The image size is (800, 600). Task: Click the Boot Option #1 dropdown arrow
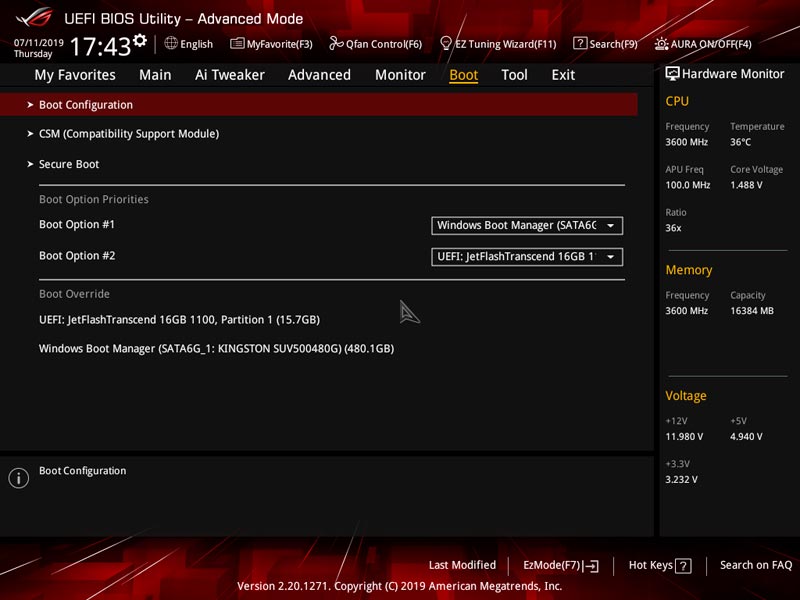pyautogui.click(x=610, y=226)
